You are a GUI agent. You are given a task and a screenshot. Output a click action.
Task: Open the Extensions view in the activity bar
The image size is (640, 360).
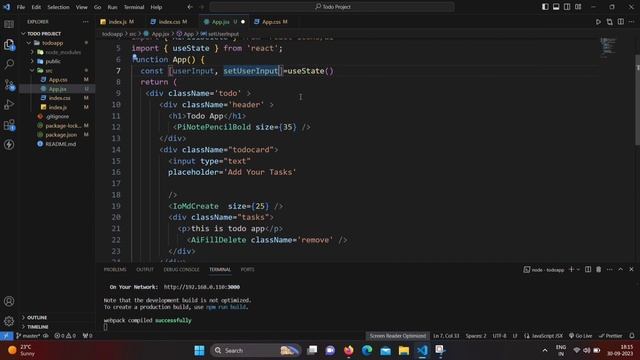pyautogui.click(x=9, y=125)
